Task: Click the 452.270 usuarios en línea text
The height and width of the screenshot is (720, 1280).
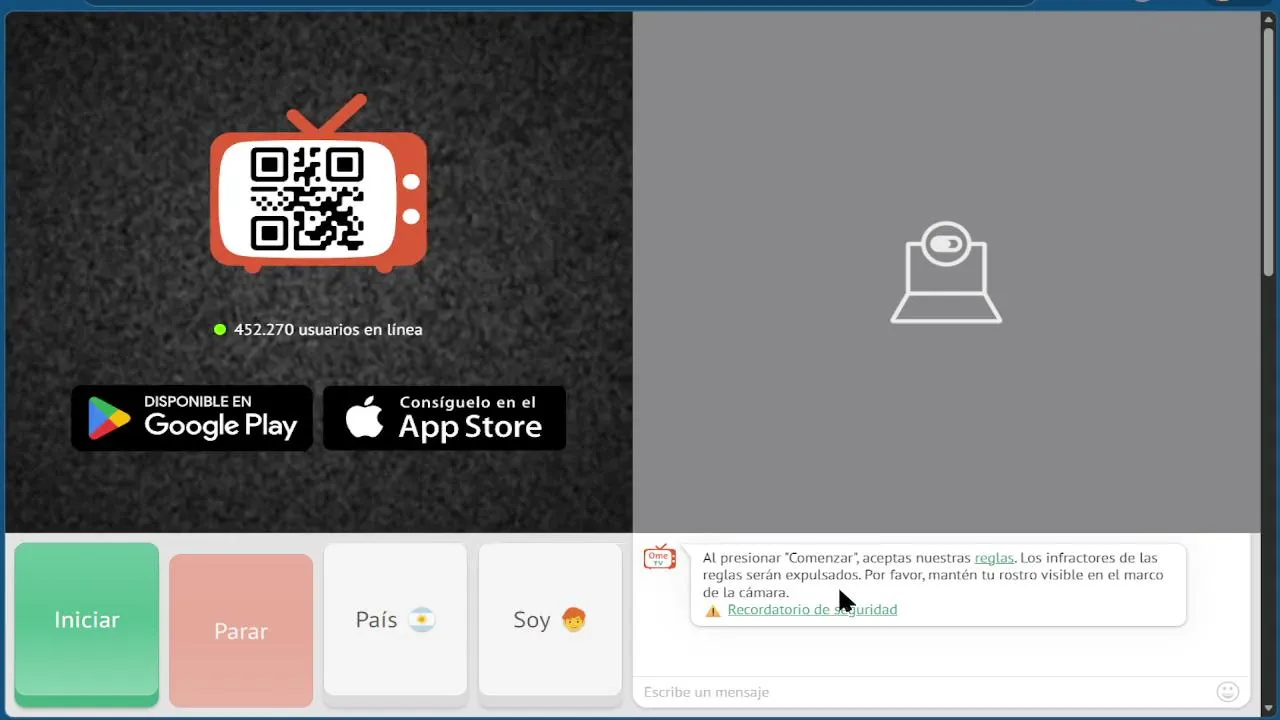Action: click(328, 330)
